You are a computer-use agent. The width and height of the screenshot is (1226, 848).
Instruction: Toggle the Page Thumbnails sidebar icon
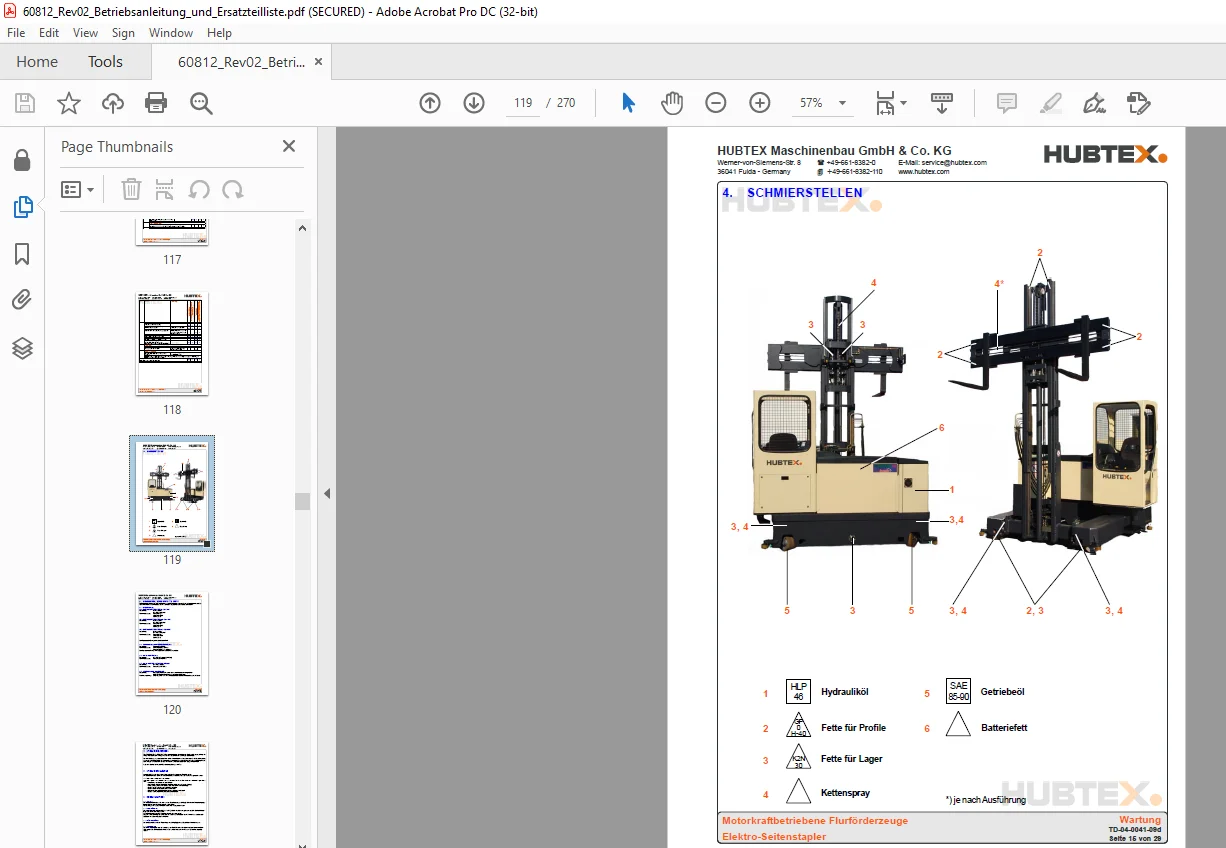[22, 207]
